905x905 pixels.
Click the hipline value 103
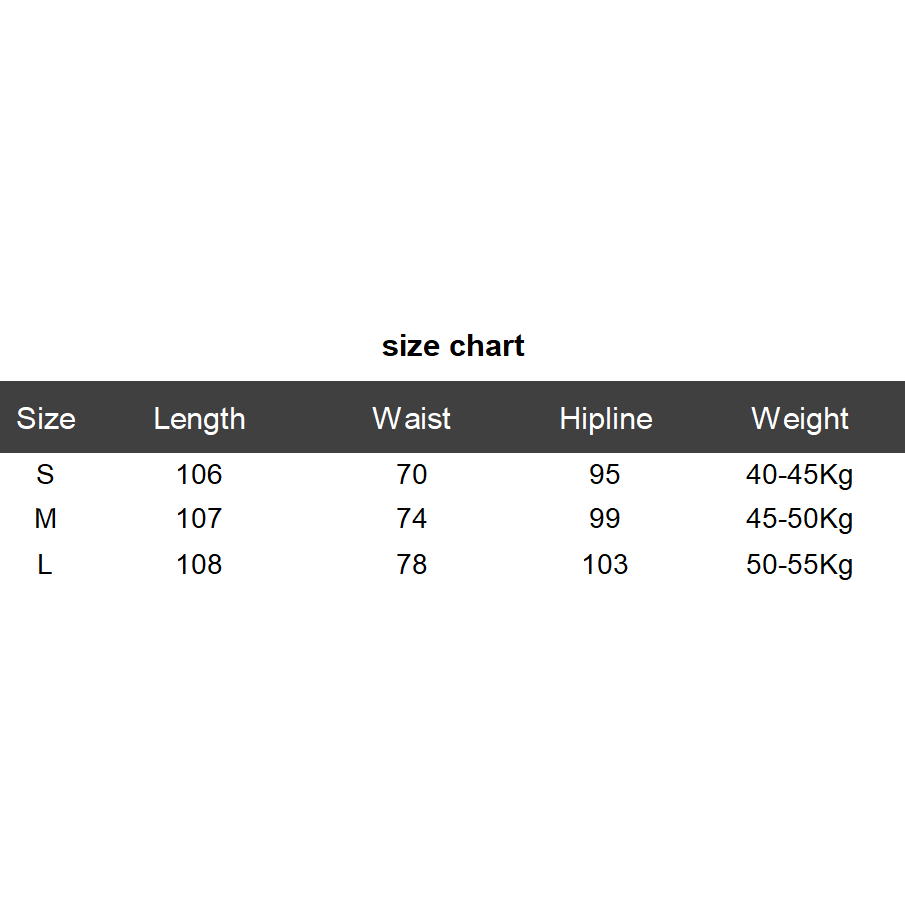point(605,565)
